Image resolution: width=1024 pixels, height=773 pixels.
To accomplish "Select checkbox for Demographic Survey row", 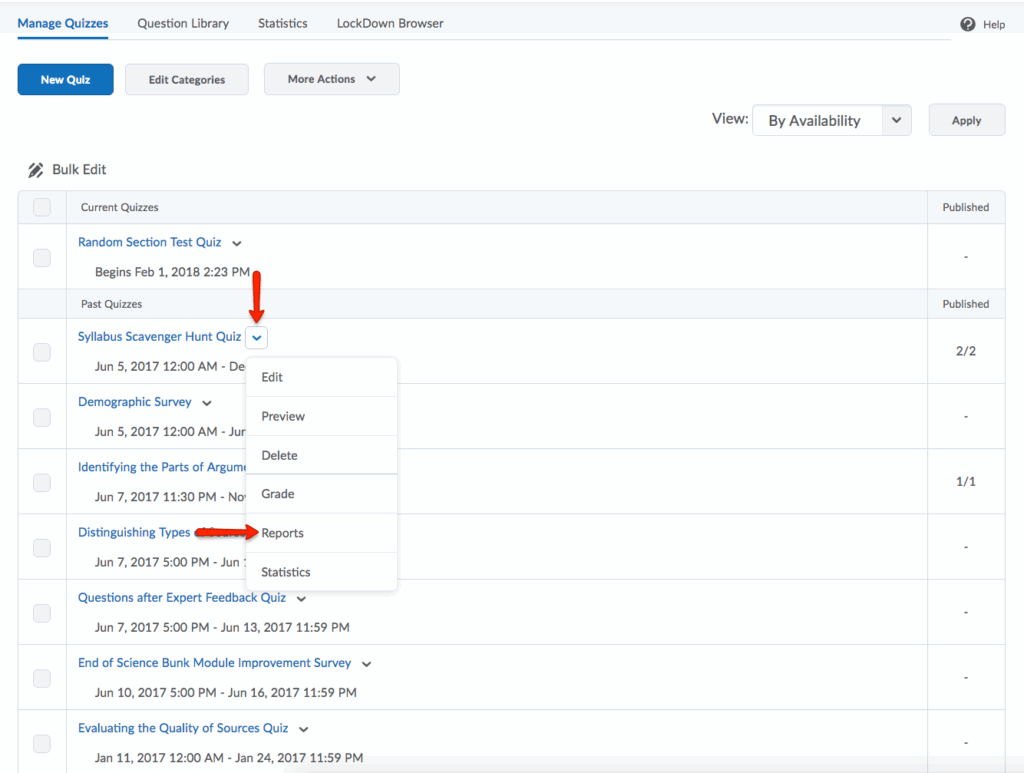I will click(x=42, y=417).
